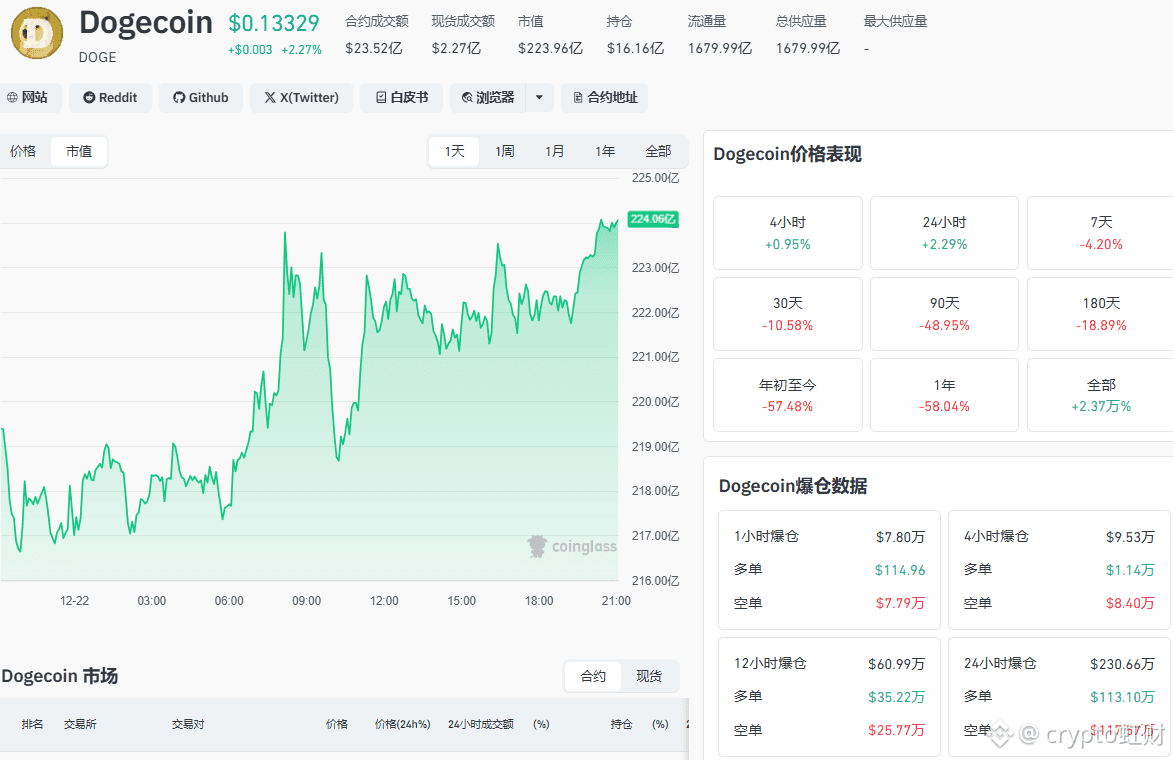Click the $0.13329 price value
Viewport: 1173px width, 760px height.
tap(274, 24)
